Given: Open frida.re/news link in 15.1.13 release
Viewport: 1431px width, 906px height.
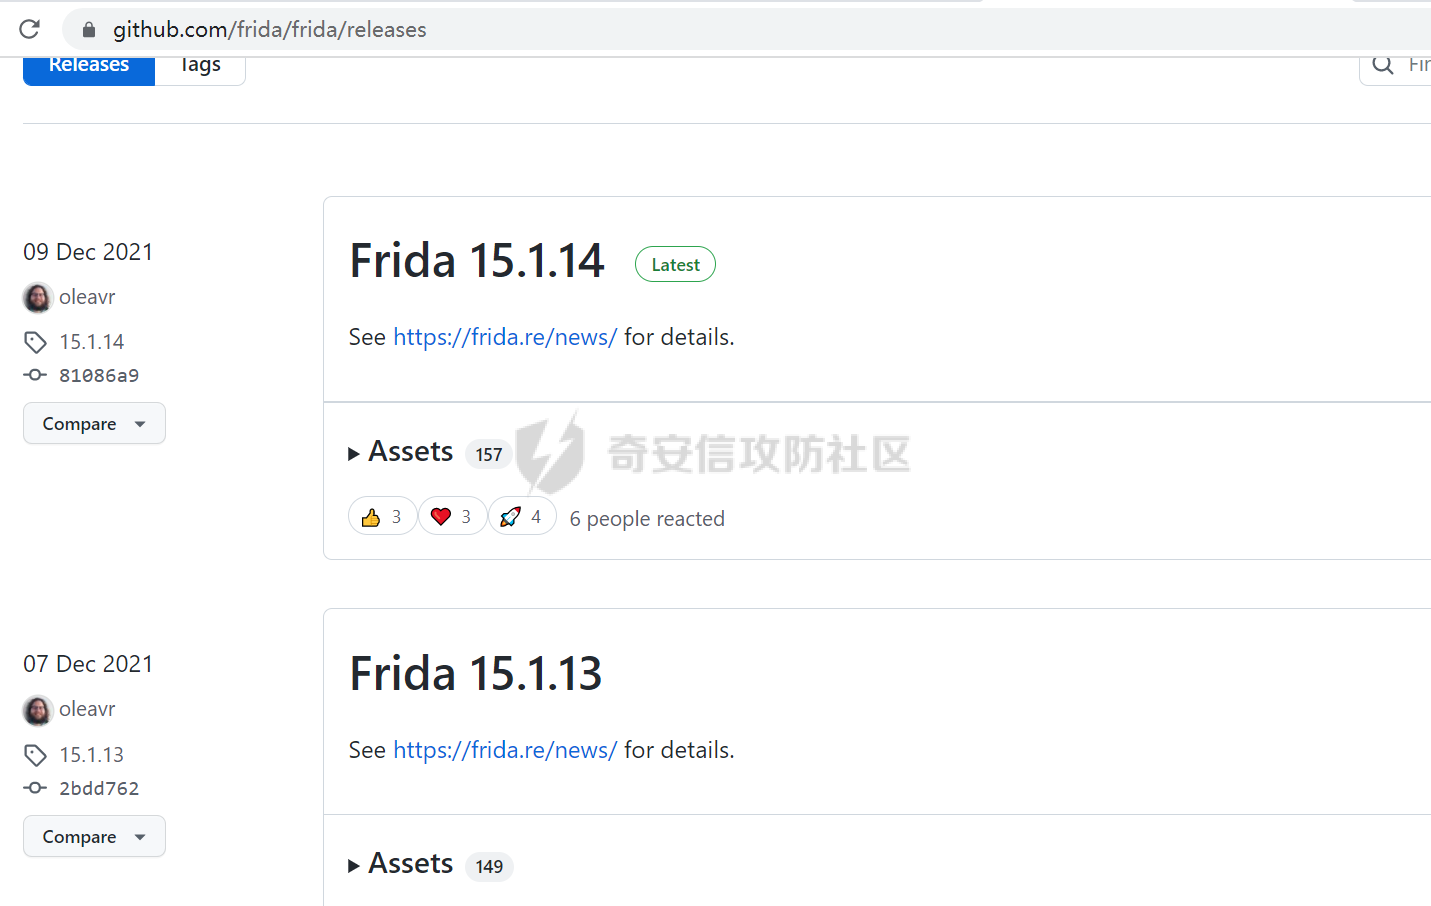Looking at the screenshot, I should click(x=505, y=750).
